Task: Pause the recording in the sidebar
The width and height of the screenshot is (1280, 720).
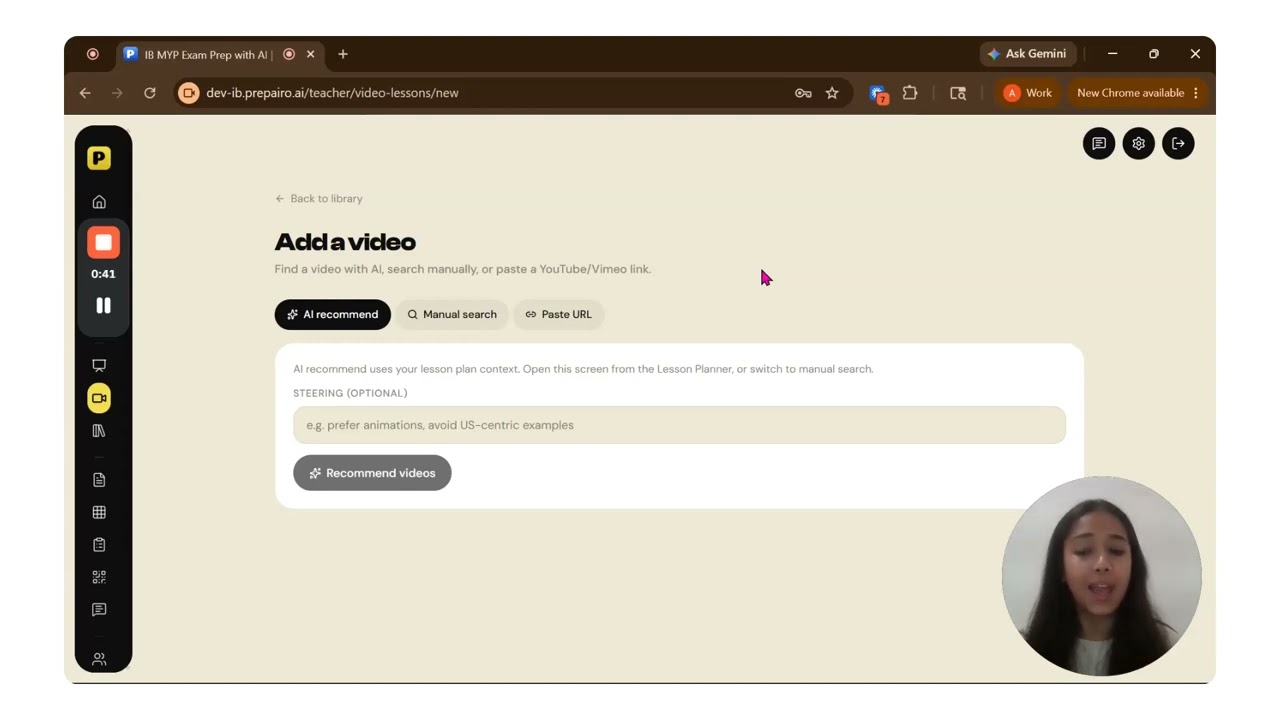Action: pos(103,305)
